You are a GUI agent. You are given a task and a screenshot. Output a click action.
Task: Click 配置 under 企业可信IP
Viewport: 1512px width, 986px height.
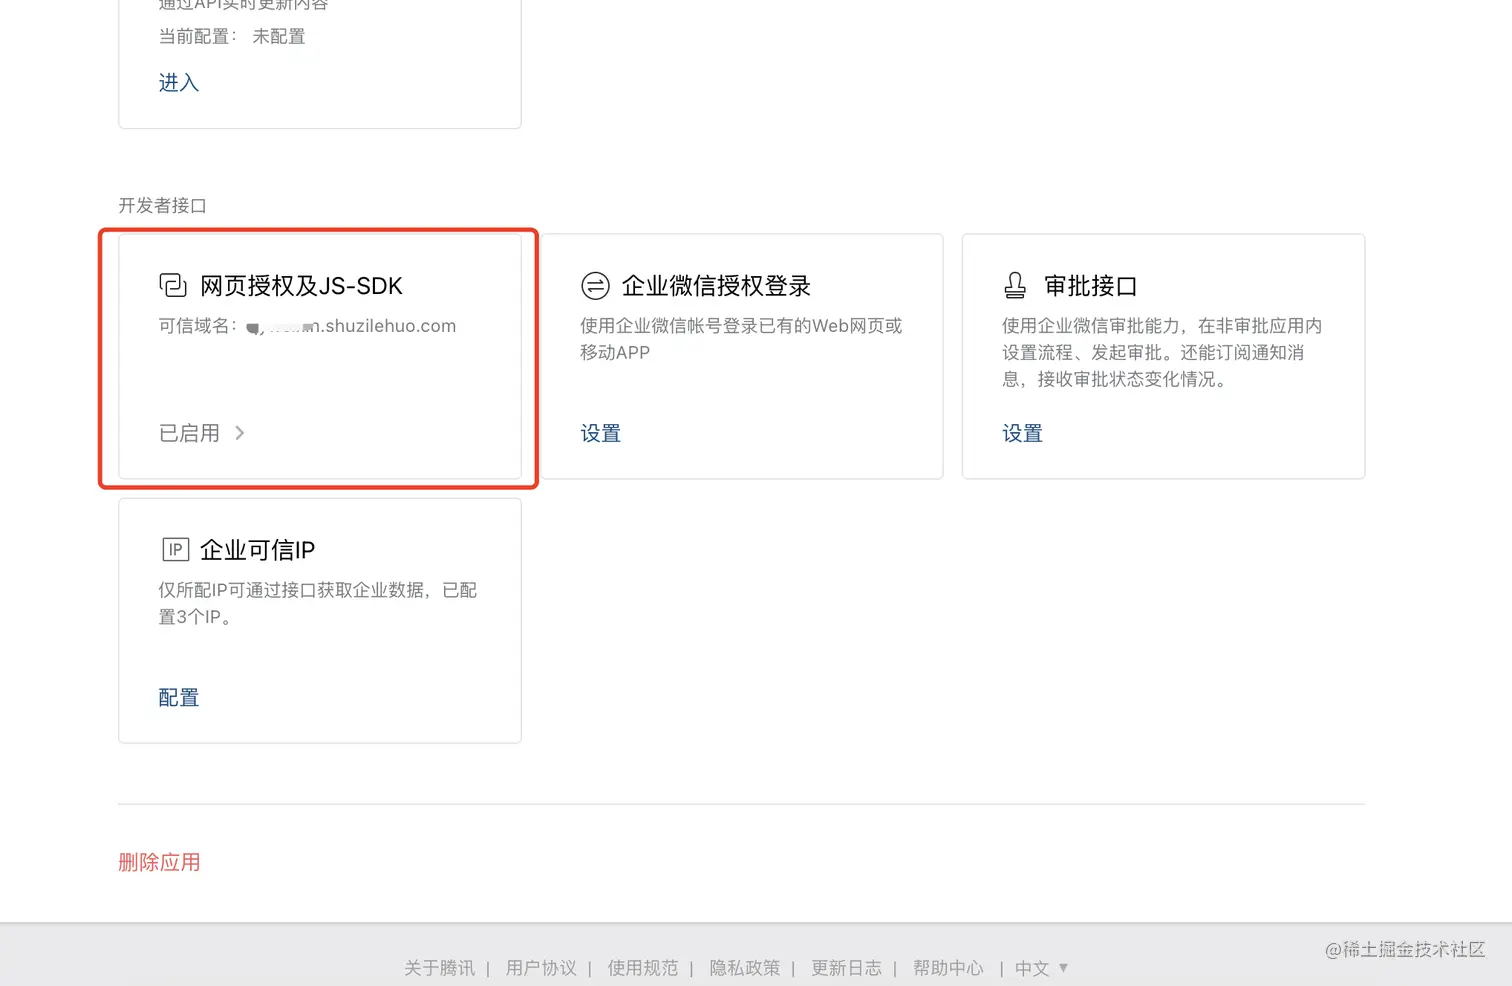[179, 697]
